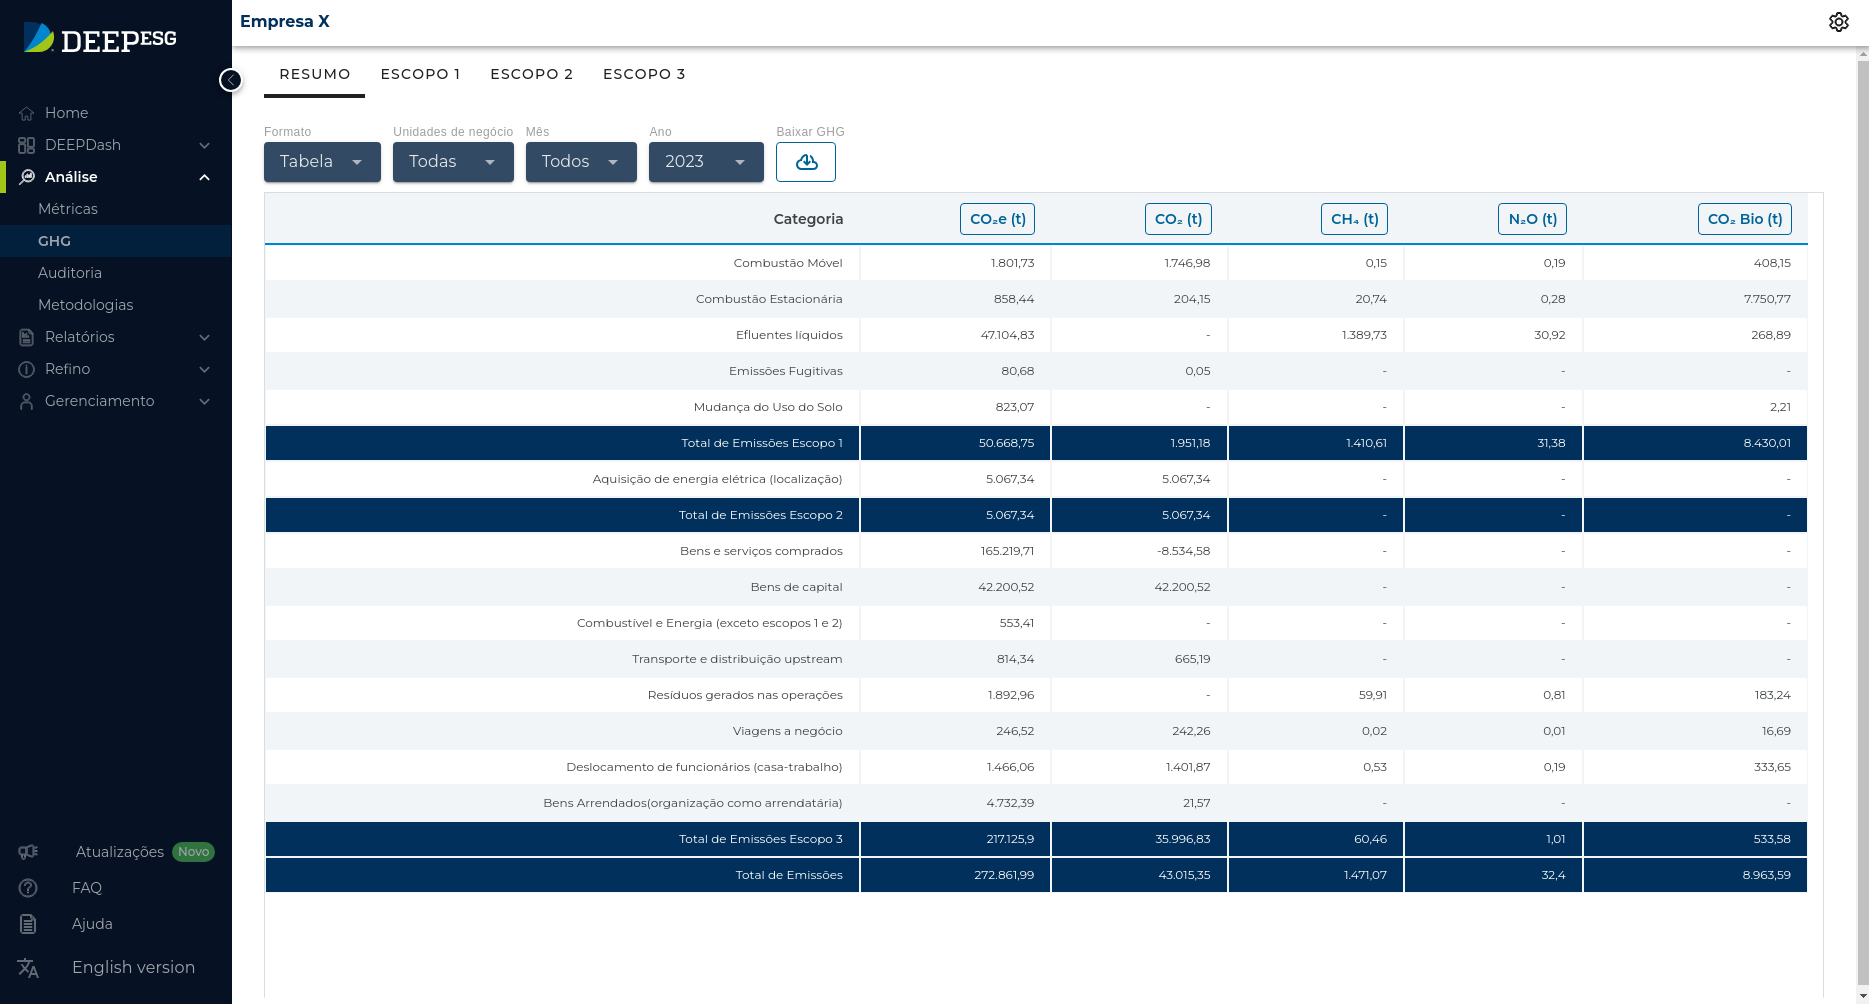The width and height of the screenshot is (1869, 1004).
Task: Open the Auditoria sidebar link
Action: click(70, 273)
